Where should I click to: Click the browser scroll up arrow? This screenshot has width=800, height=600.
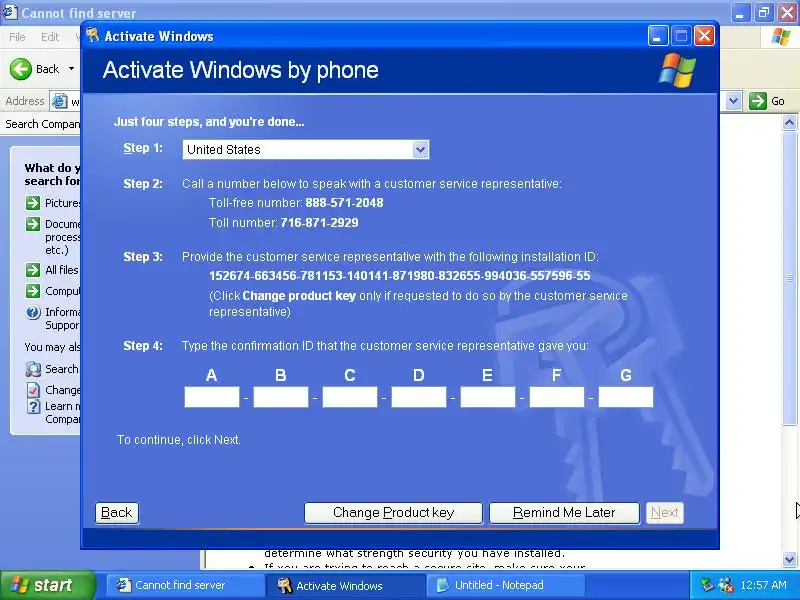789,122
